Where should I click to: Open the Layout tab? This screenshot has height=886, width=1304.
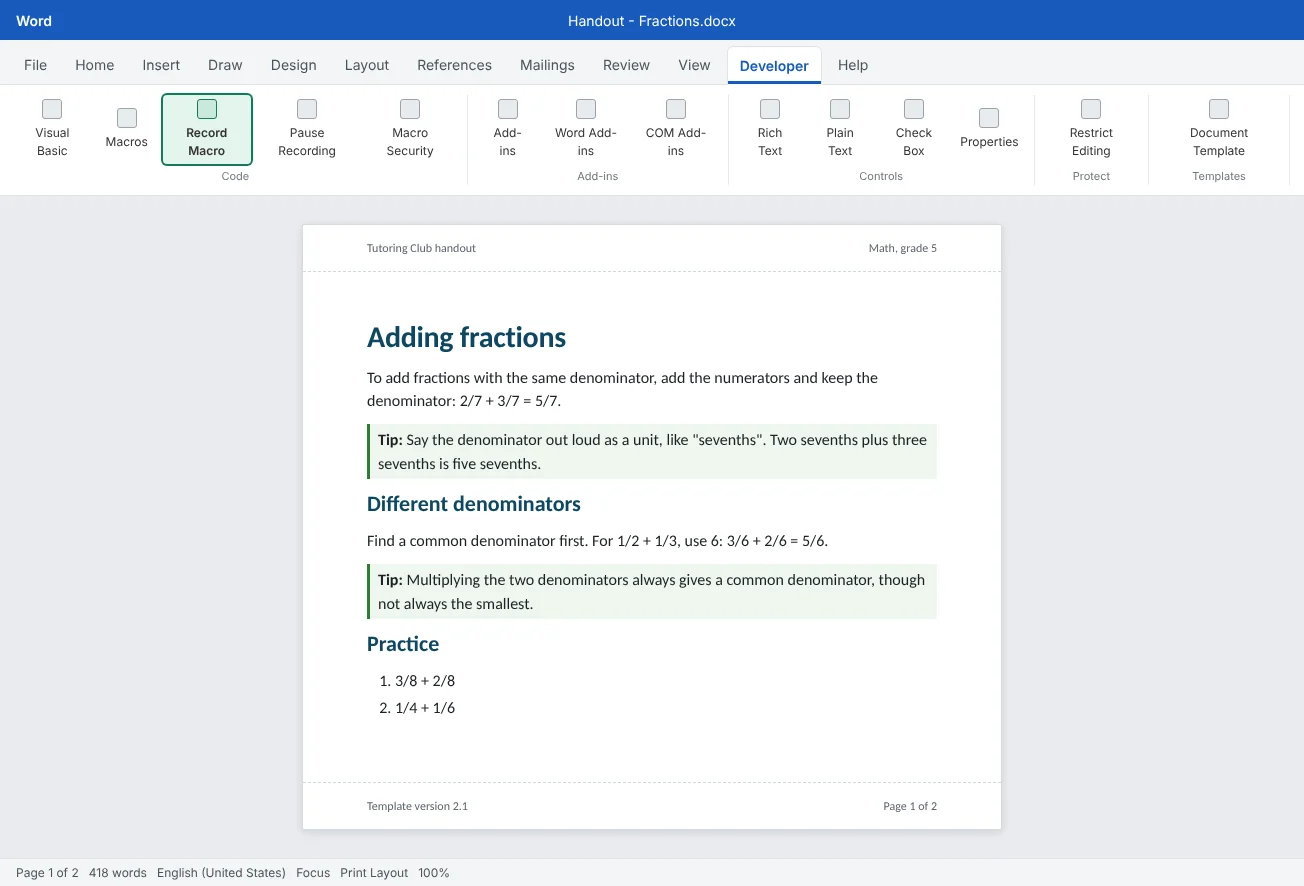pyautogui.click(x=367, y=65)
